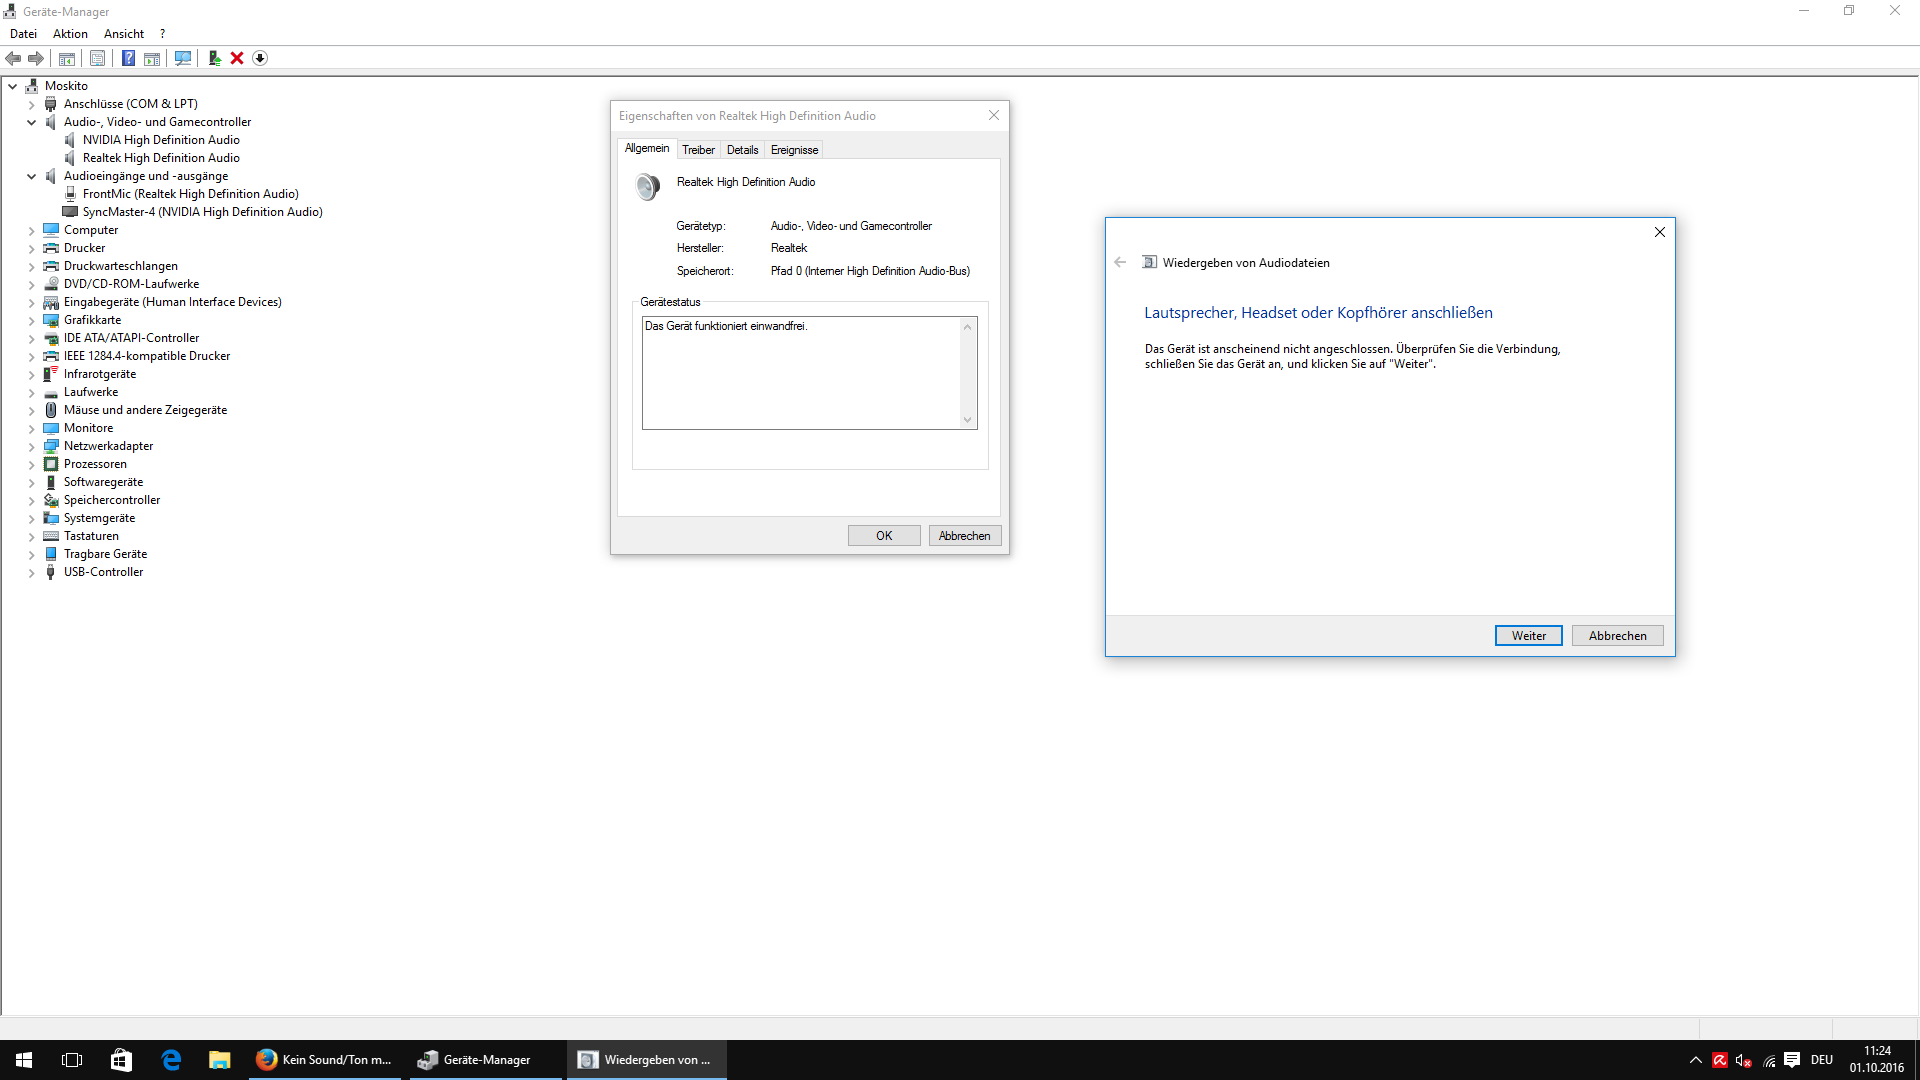Click the update driver toolbar icon
This screenshot has height=1080, width=1920.
(x=214, y=58)
